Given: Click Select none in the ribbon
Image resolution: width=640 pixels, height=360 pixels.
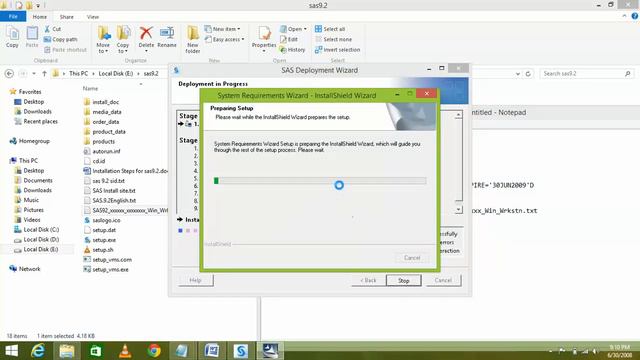Looking at the screenshot, I should click(333, 40).
